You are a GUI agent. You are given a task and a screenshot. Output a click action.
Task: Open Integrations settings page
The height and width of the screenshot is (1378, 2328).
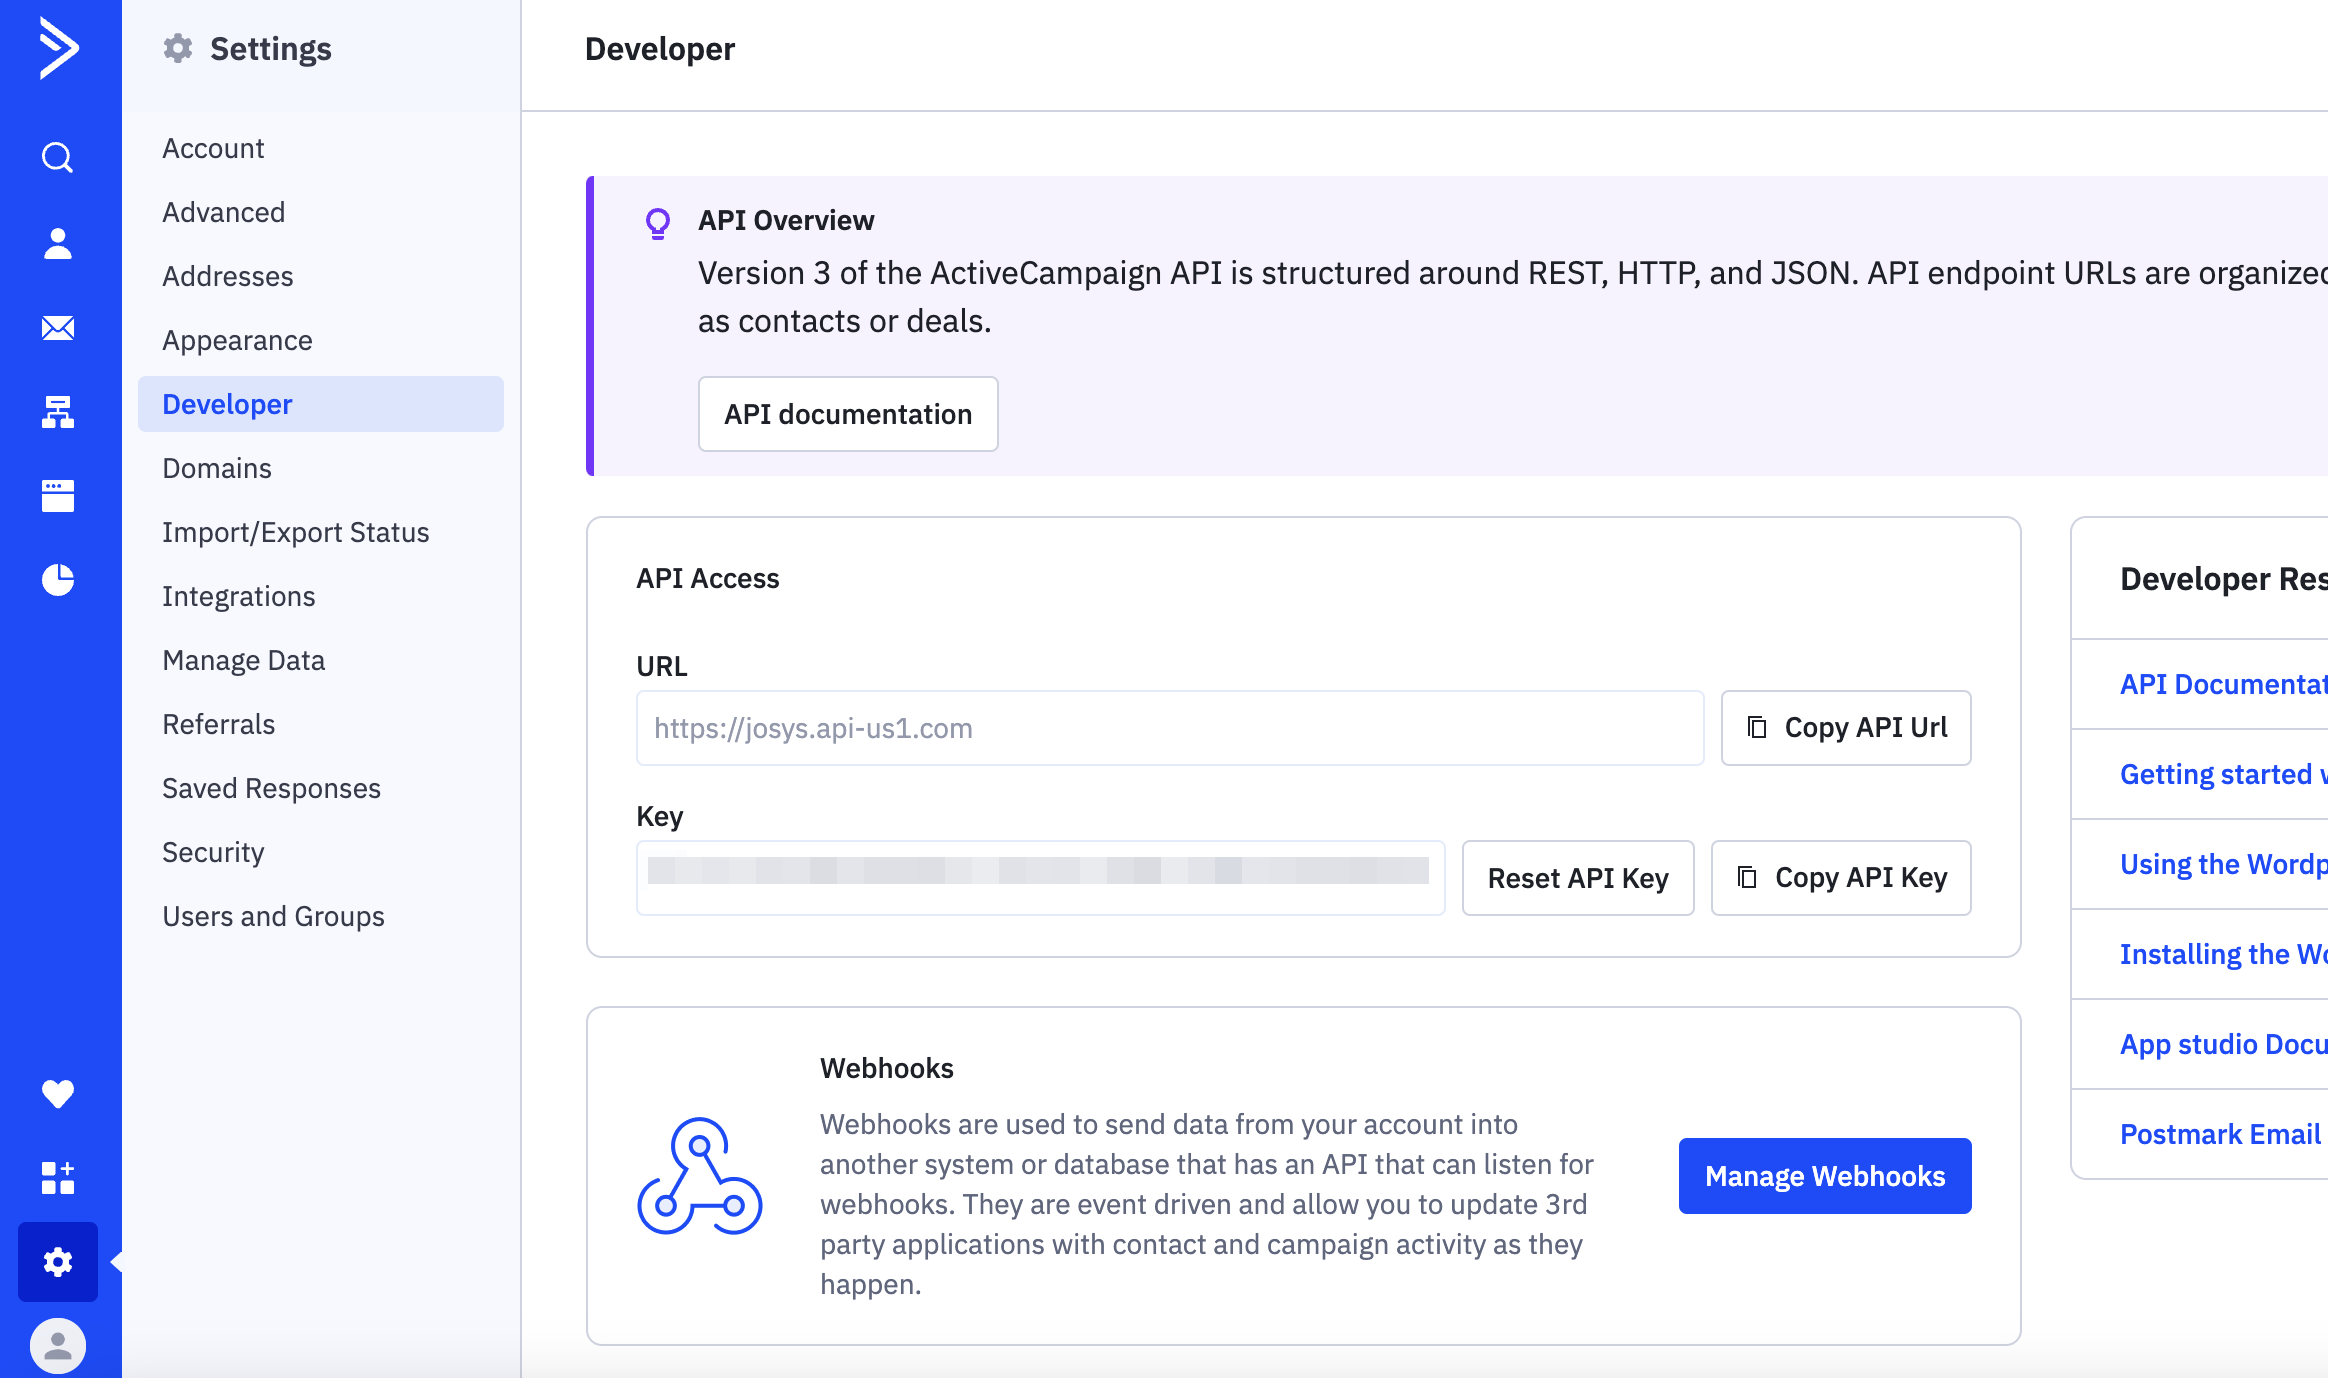[239, 596]
